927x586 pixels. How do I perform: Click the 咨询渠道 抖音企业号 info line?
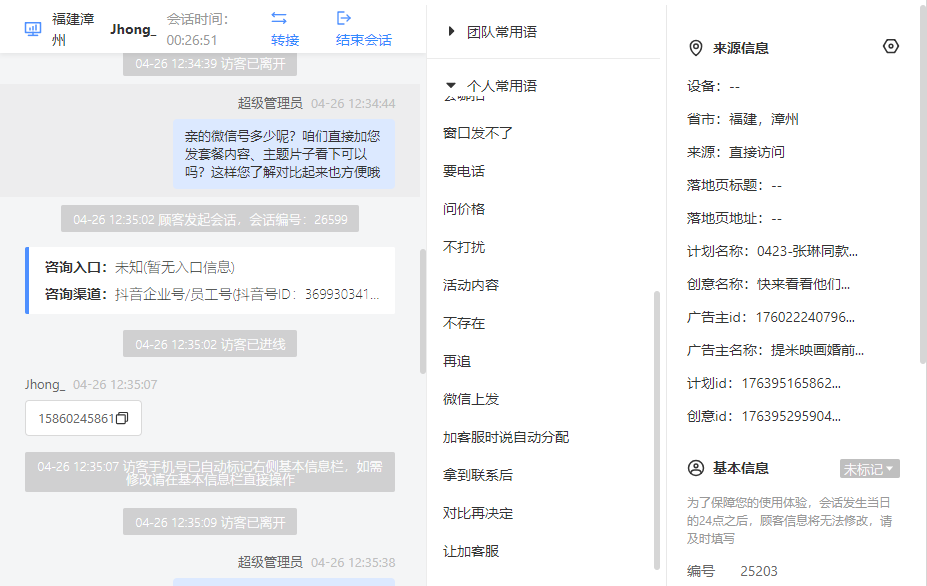[212, 294]
